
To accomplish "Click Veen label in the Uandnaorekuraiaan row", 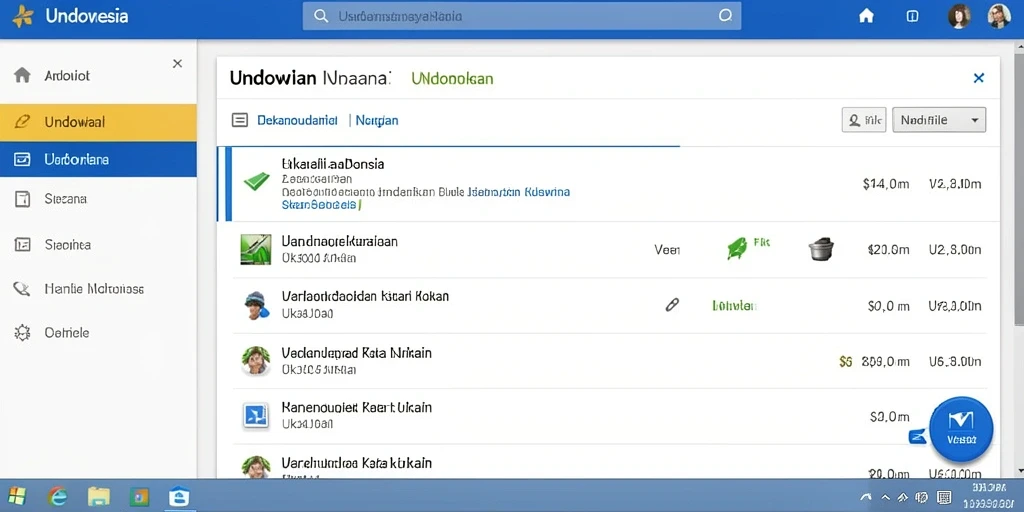I will point(667,249).
